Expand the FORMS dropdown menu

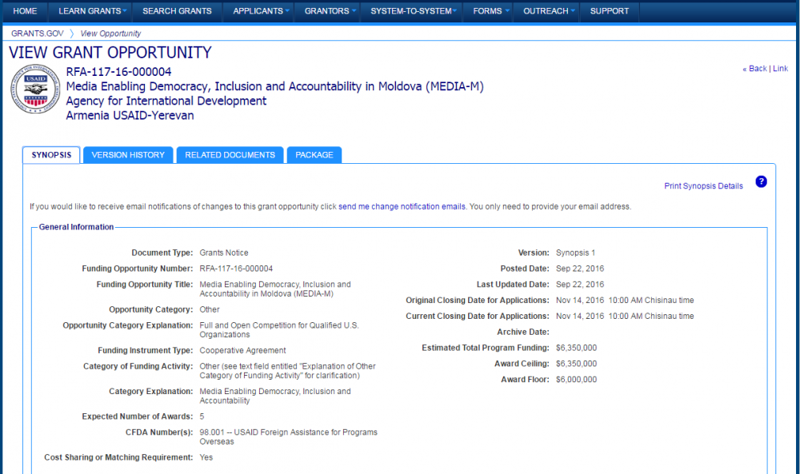pos(490,11)
